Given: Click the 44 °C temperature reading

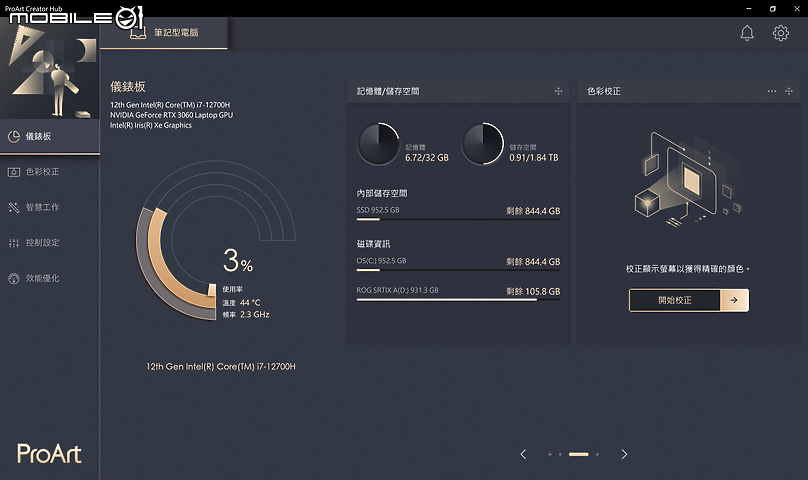Looking at the screenshot, I should (250, 303).
